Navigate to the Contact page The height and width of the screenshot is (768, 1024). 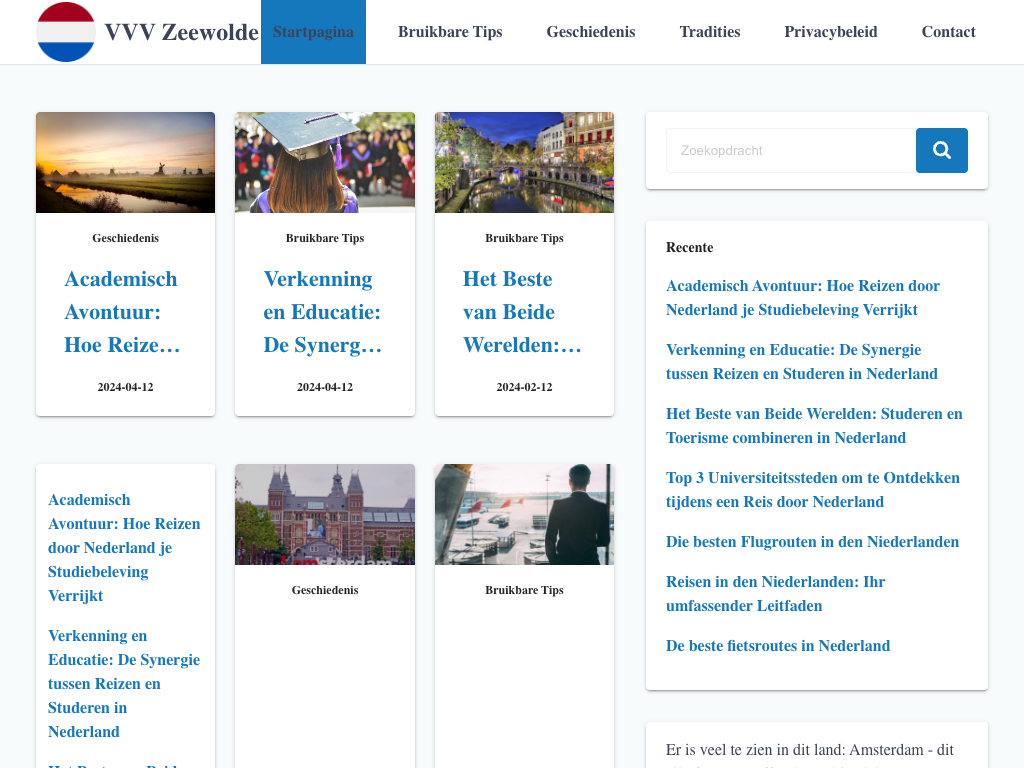(948, 32)
